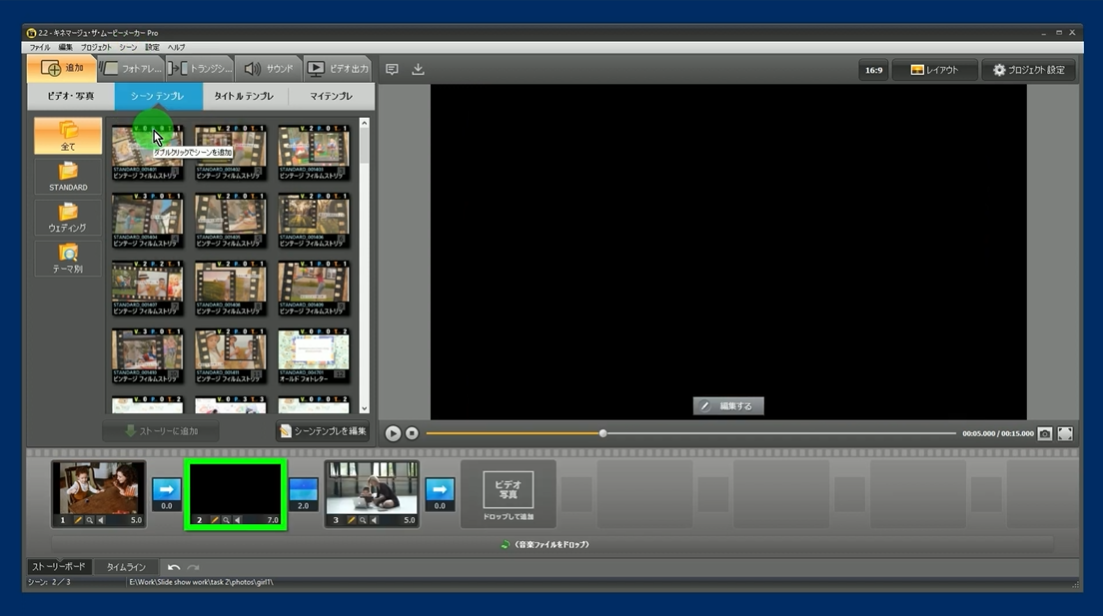Click the play button under the preview
1103x616 pixels.
tap(393, 433)
